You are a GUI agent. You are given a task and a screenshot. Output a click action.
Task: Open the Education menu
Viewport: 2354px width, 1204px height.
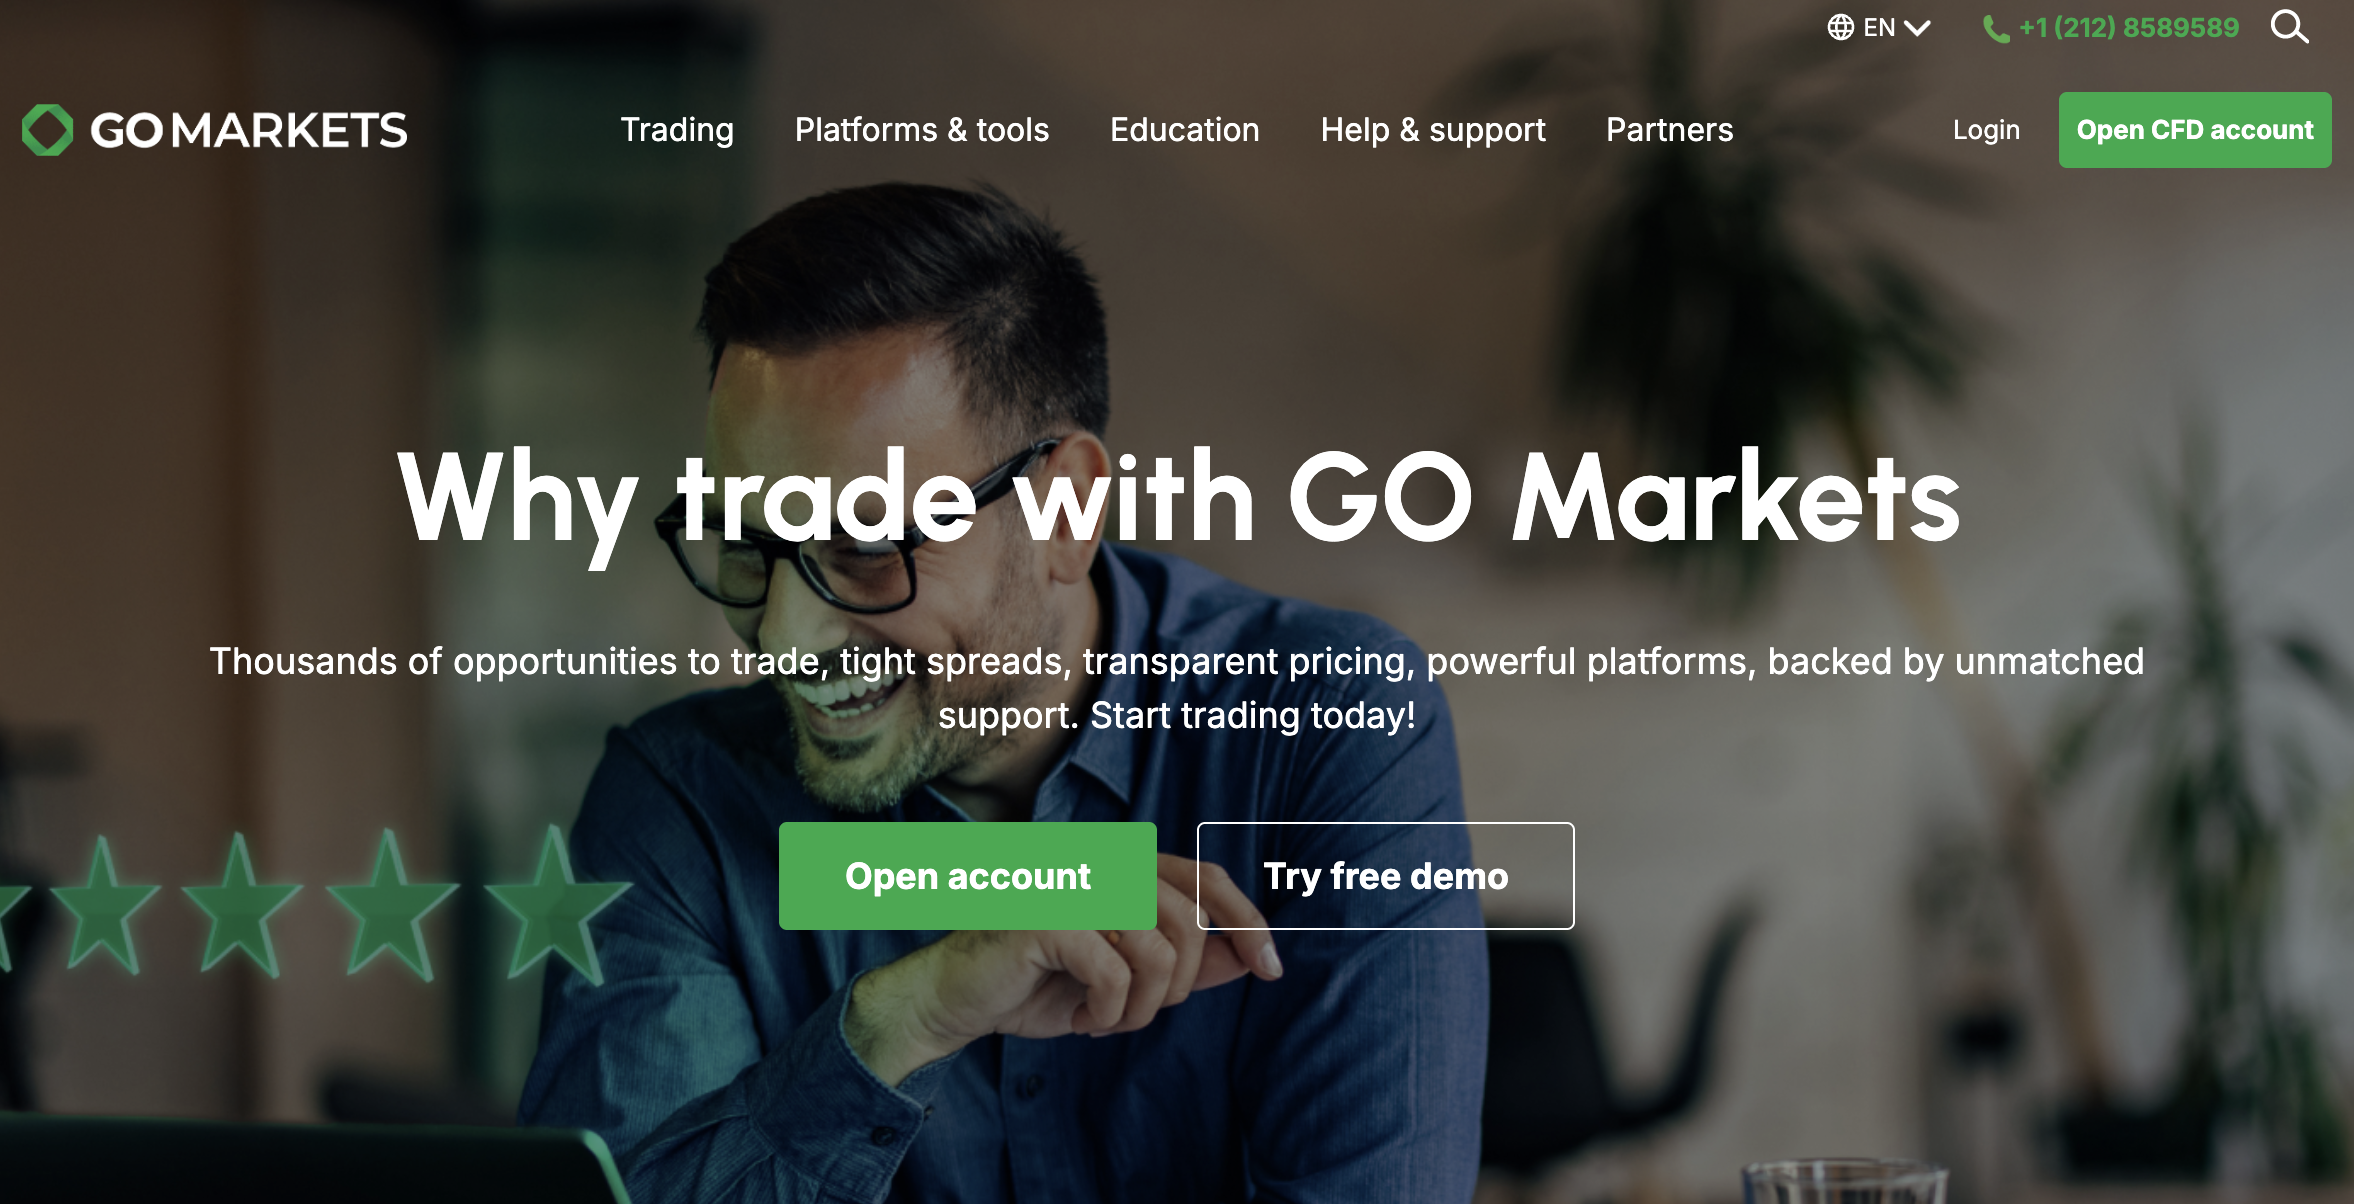tap(1185, 130)
